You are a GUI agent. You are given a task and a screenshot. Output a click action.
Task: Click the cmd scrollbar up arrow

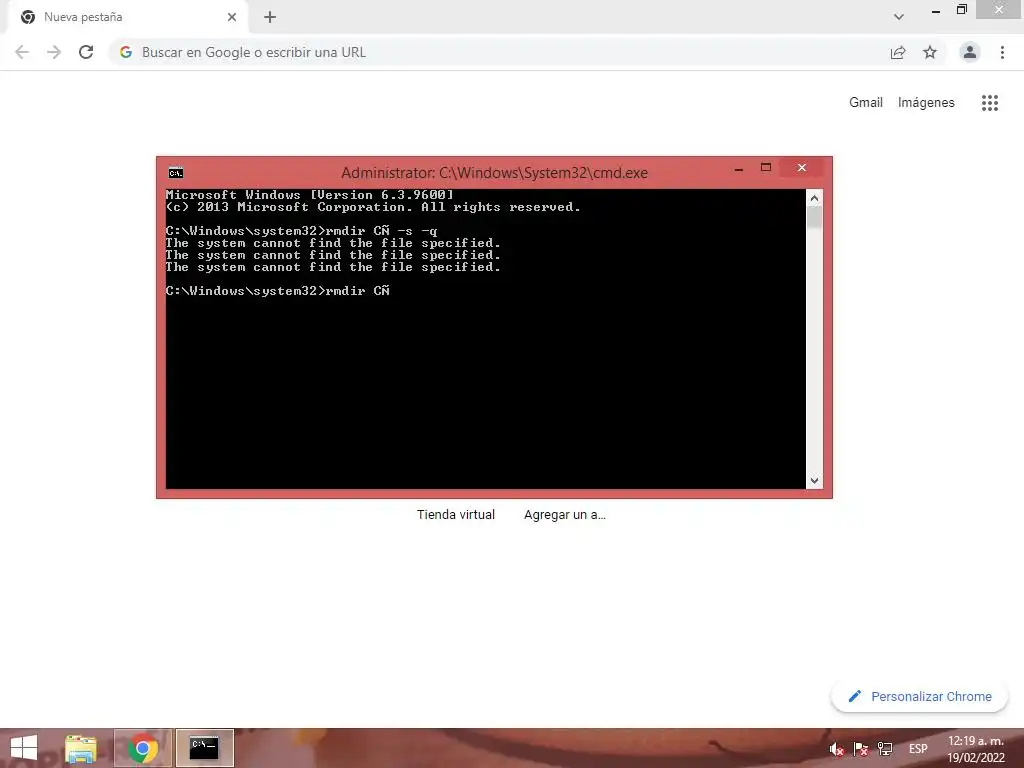(x=814, y=197)
